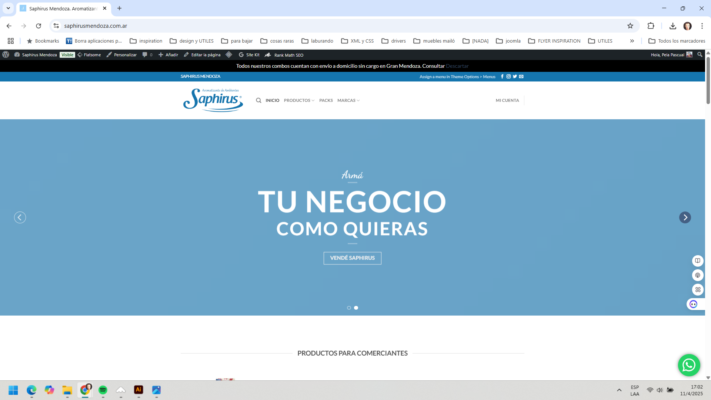The image size is (711, 400).
Task: Open the Facebook social icon
Action: tap(502, 77)
